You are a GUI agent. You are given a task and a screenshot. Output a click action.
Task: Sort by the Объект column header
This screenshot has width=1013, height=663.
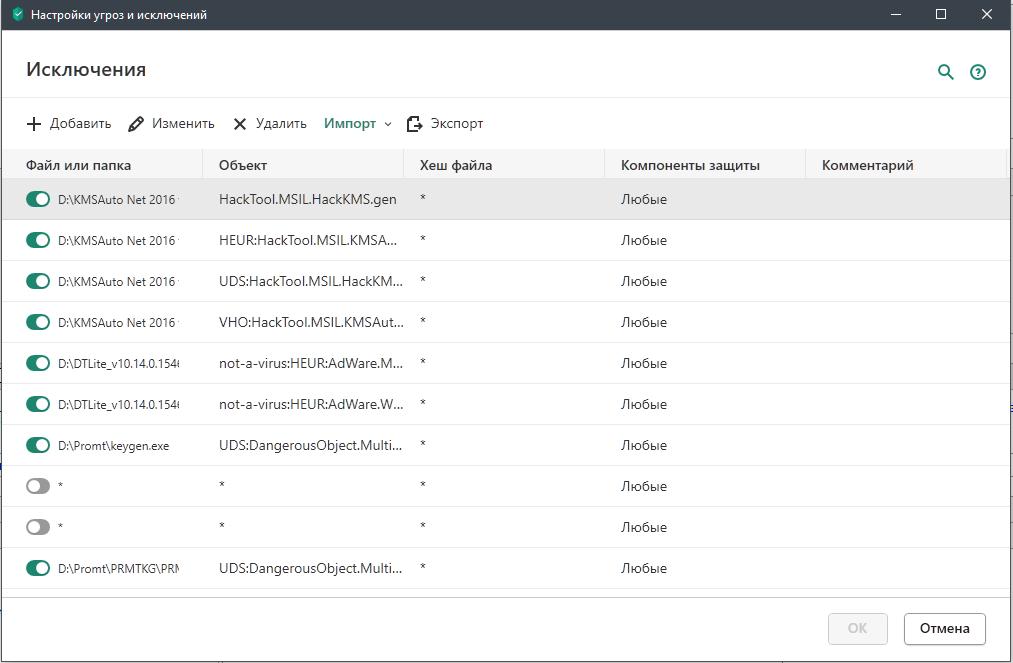point(243,165)
